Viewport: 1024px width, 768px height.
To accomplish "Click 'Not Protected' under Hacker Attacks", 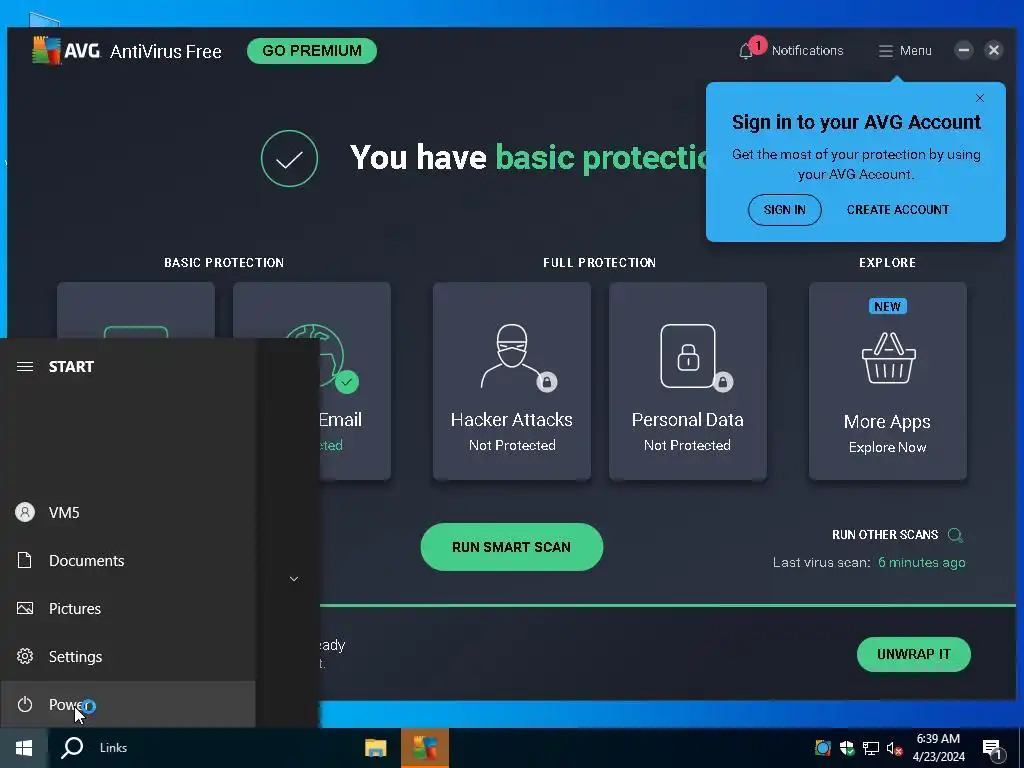I will (512, 445).
